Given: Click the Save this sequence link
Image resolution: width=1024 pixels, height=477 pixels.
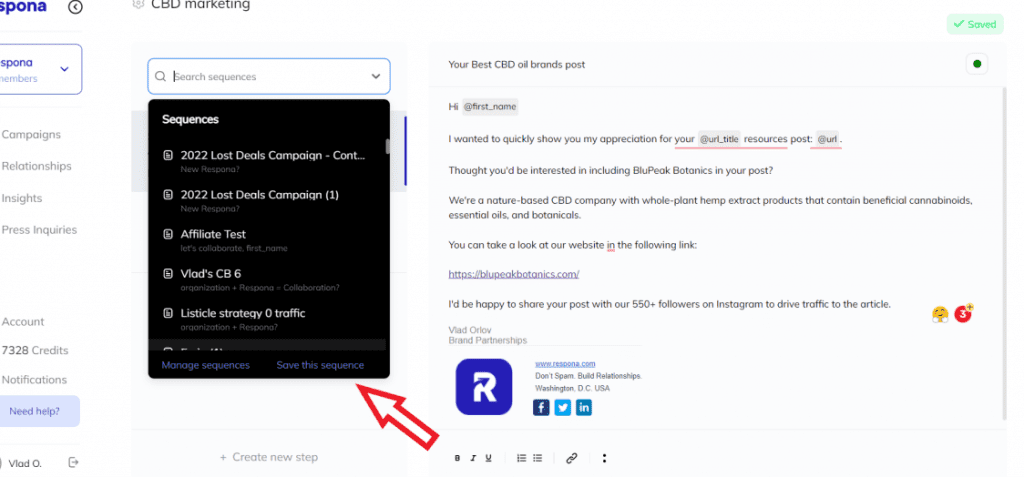Looking at the screenshot, I should click(320, 365).
